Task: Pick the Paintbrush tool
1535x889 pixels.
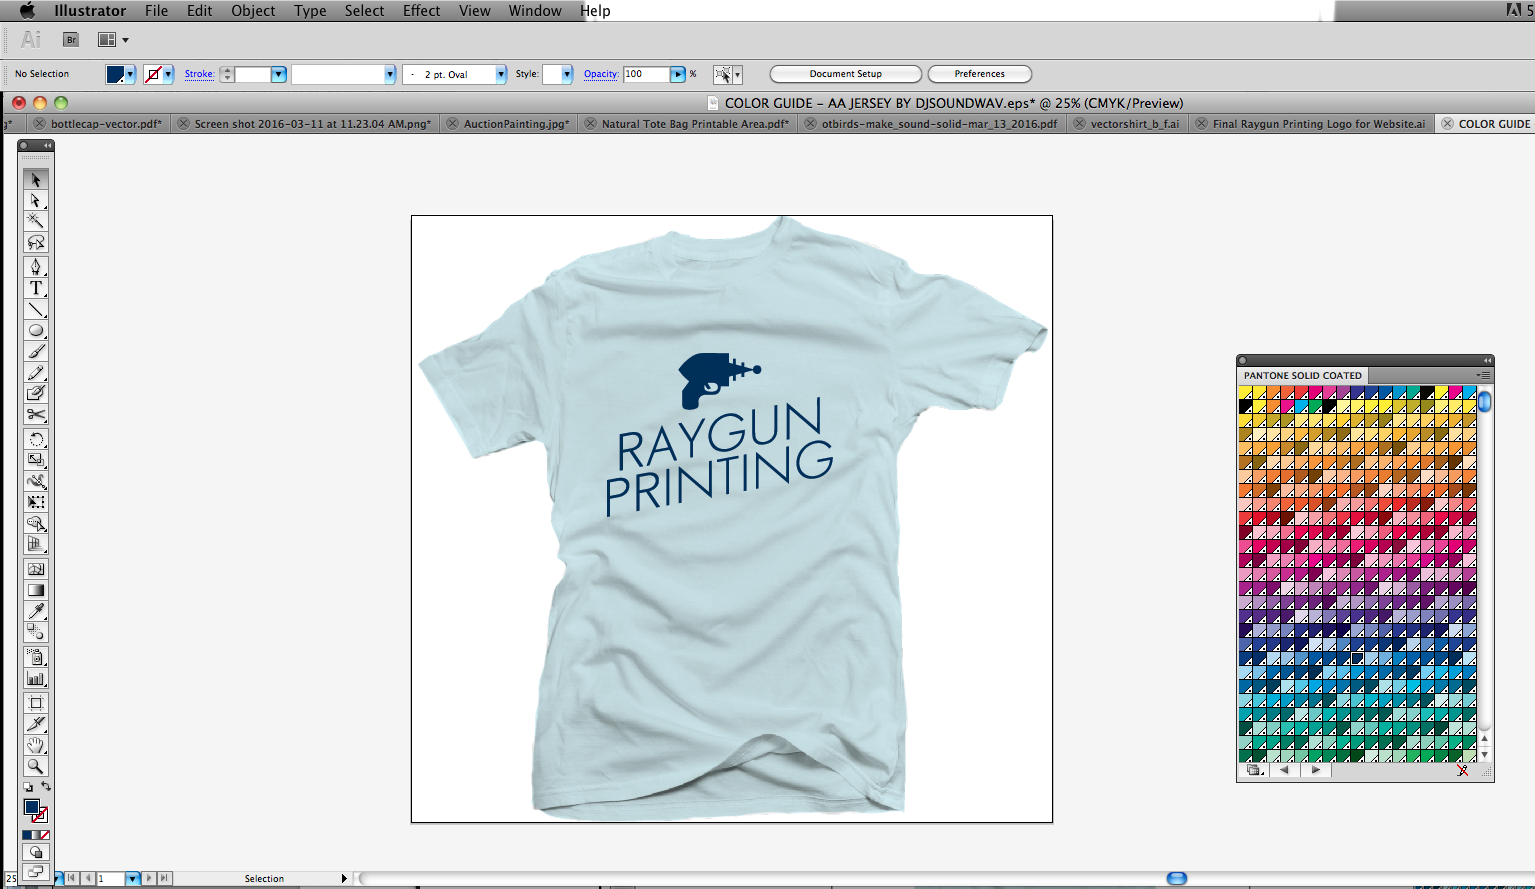Action: (36, 351)
